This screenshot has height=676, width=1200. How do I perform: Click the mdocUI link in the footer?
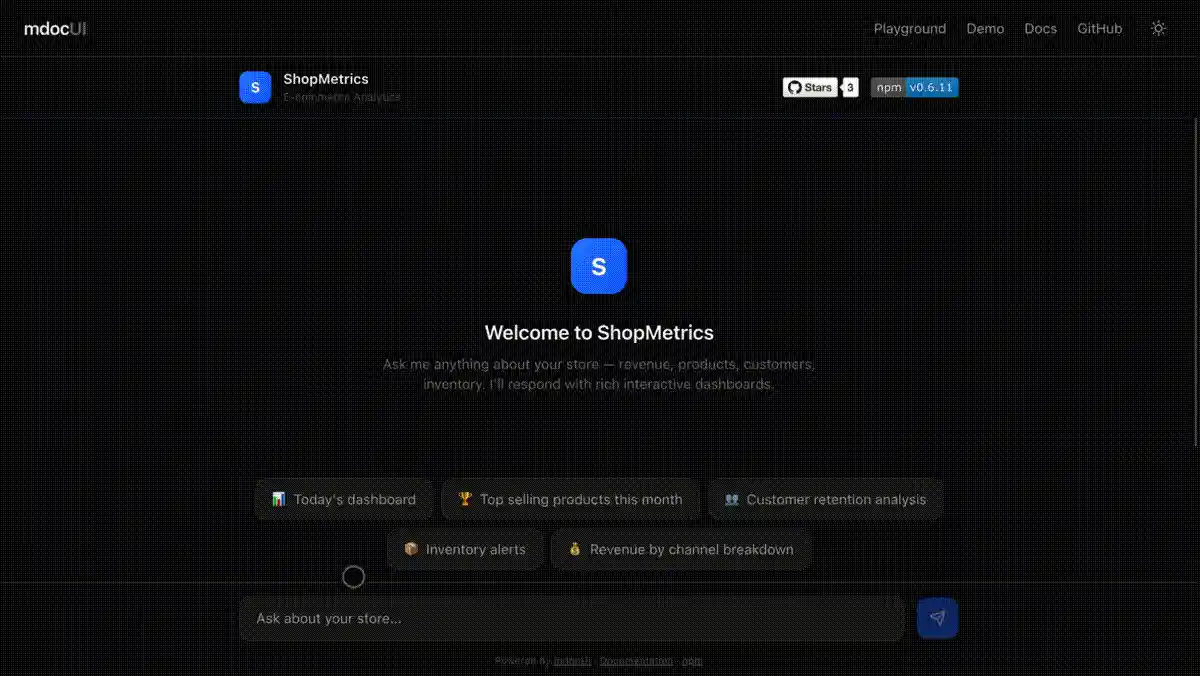click(576, 660)
